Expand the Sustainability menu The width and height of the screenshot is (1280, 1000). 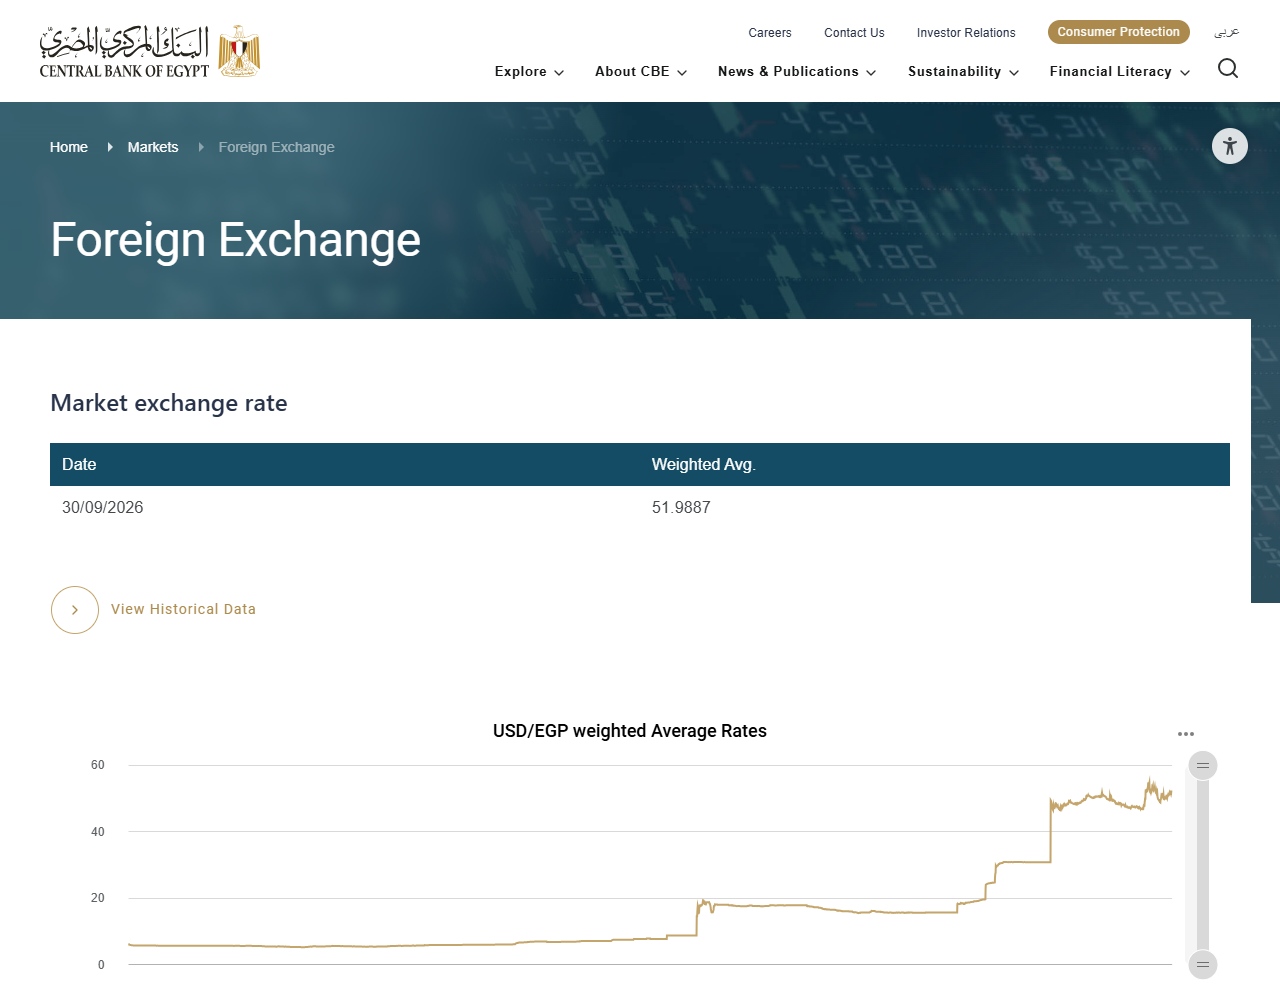pos(963,72)
